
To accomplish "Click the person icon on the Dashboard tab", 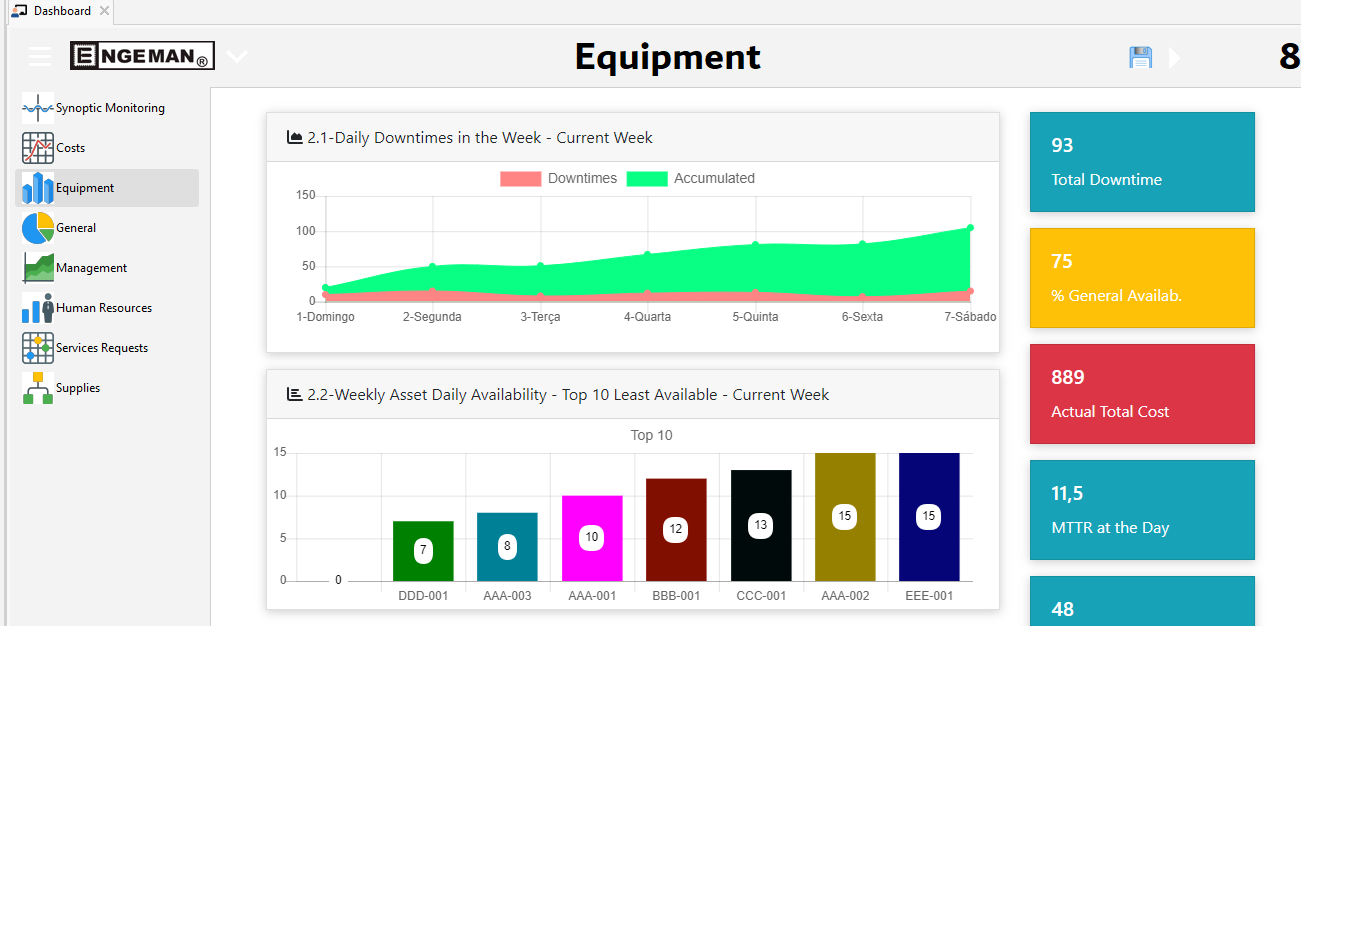I will tap(15, 11).
